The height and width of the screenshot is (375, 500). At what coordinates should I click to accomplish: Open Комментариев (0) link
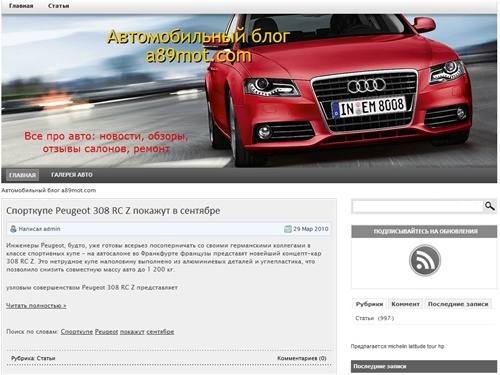click(302, 358)
